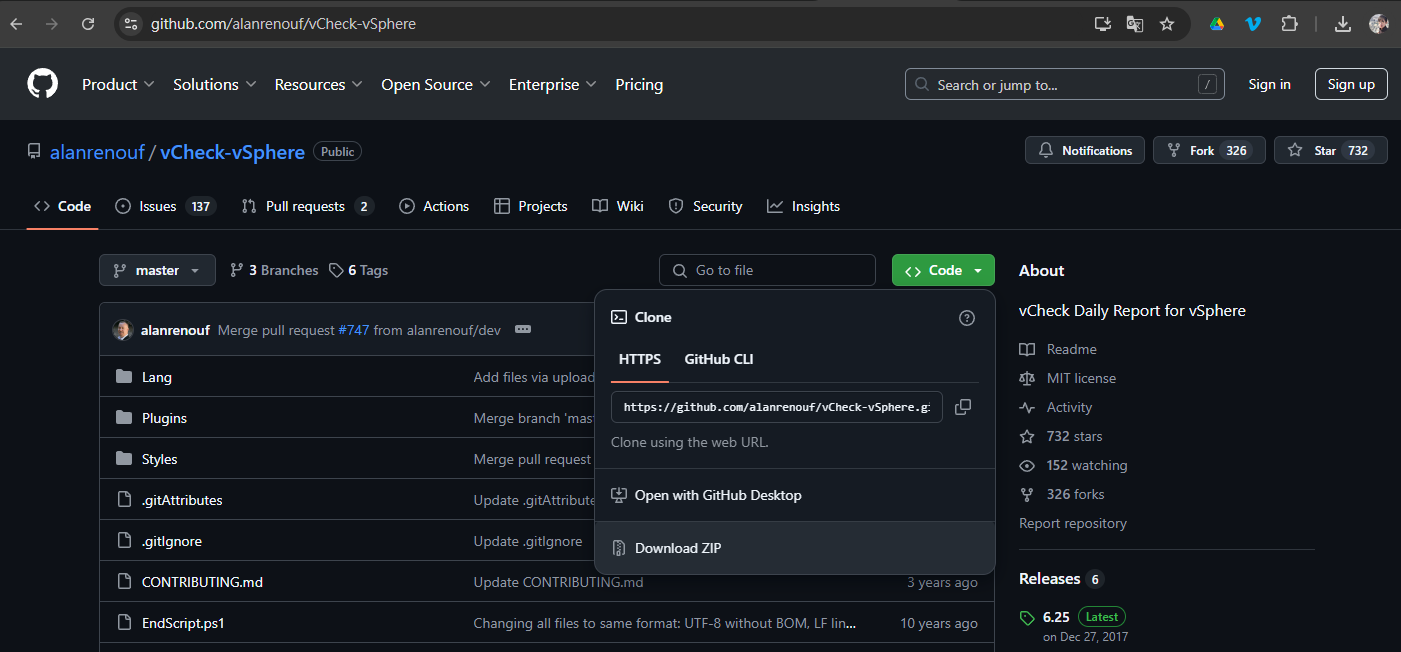Viewport: 1401px width, 652px height.
Task: Open the alanrenouf owner link
Action: (97, 152)
